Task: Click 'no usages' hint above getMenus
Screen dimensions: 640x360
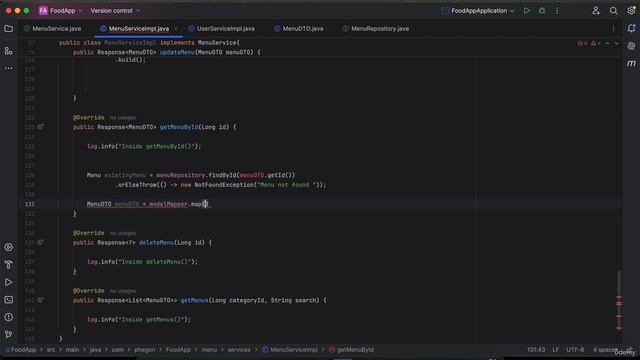Action: point(122,291)
